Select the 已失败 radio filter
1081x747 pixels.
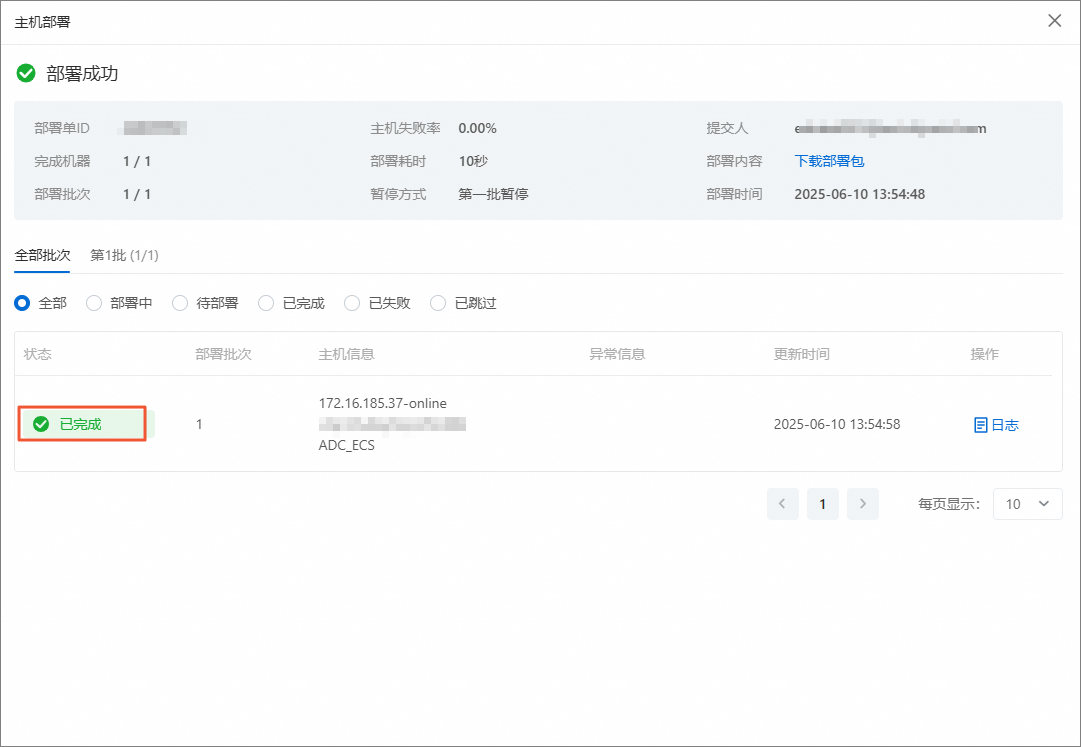tap(352, 303)
